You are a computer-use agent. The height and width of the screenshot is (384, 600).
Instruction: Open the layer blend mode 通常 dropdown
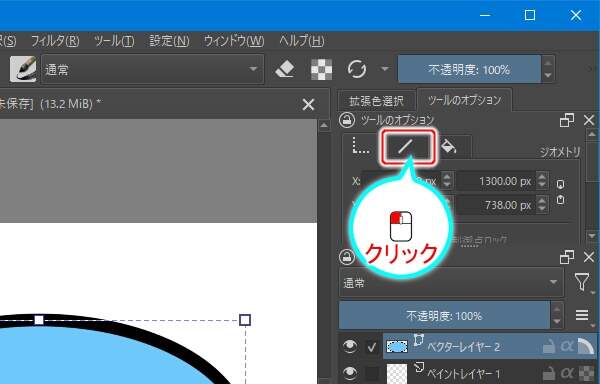point(452,283)
